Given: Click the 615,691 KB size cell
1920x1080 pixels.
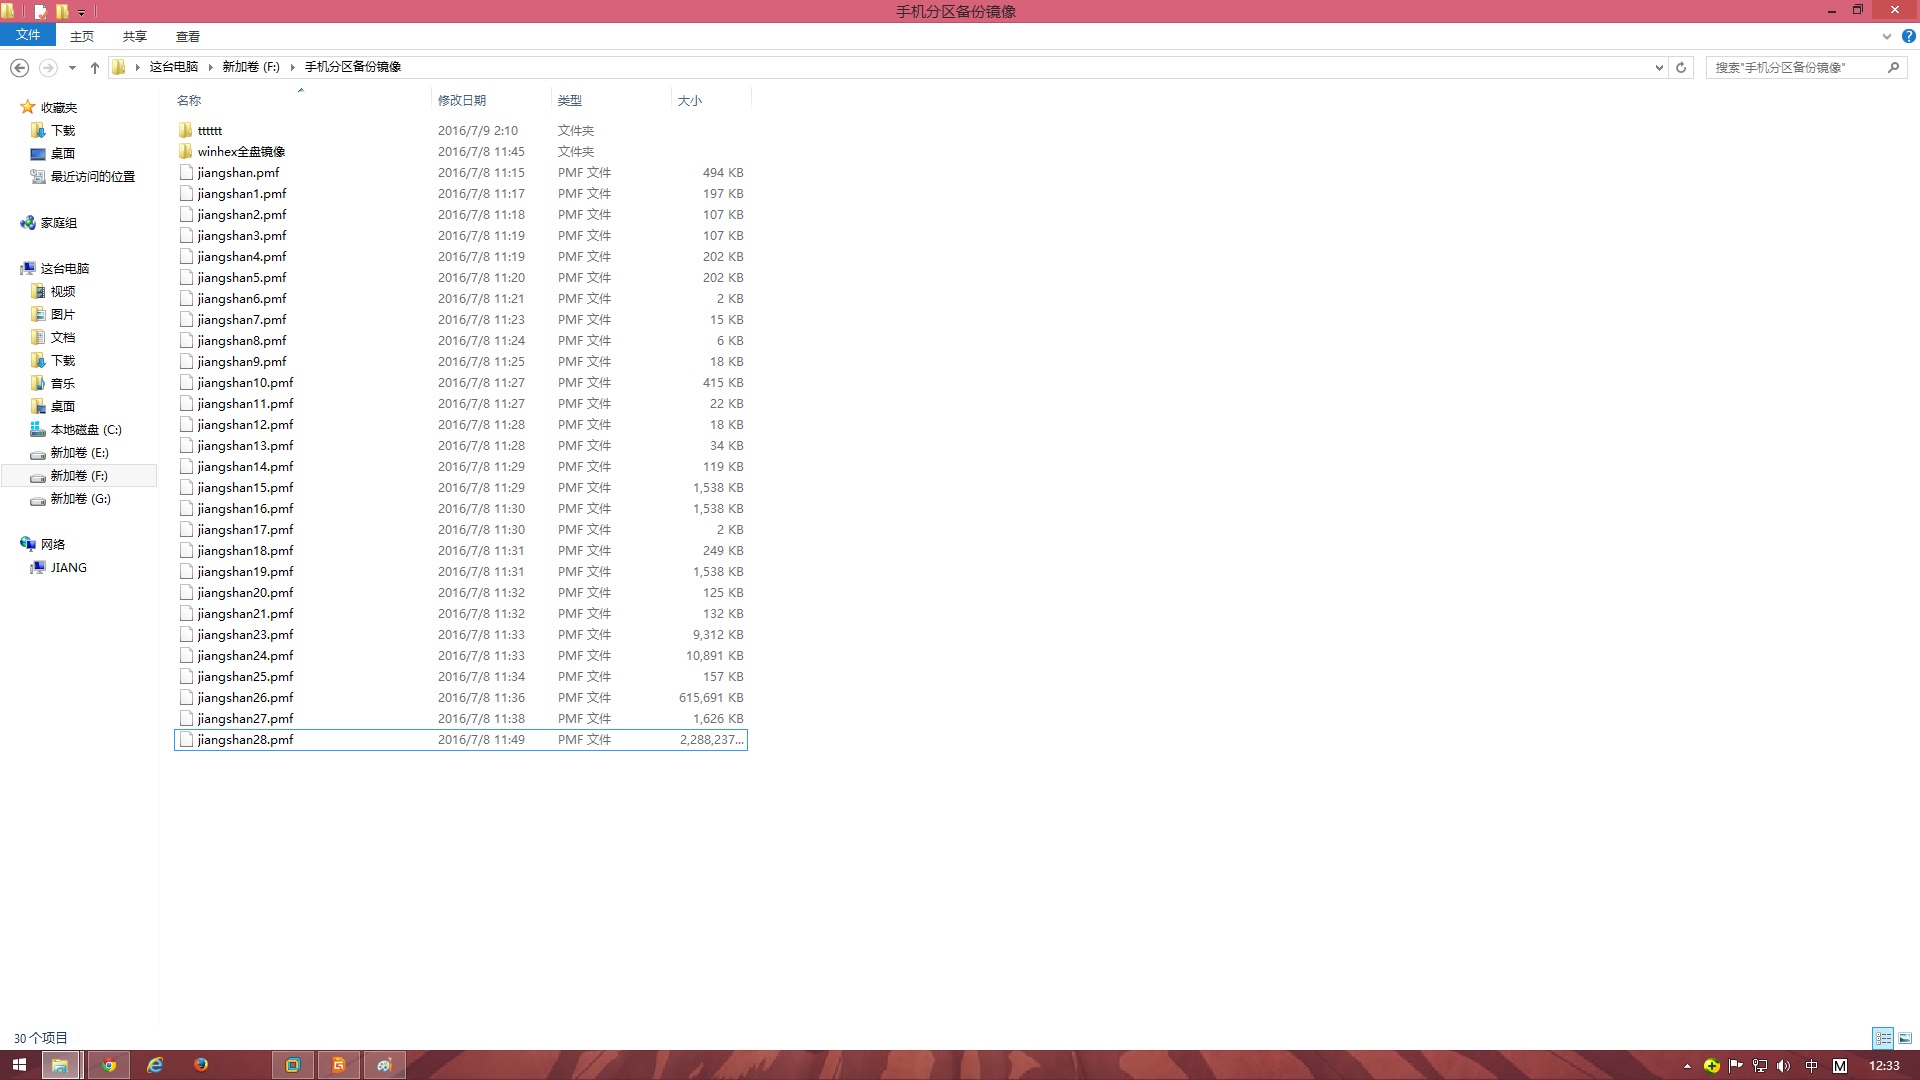Looking at the screenshot, I should [x=711, y=698].
